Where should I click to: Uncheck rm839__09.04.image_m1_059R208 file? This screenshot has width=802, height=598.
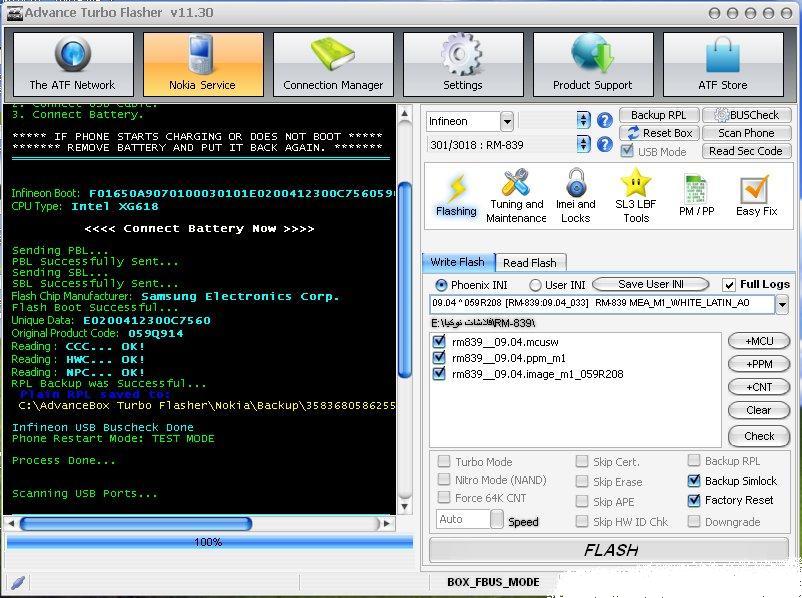[439, 373]
